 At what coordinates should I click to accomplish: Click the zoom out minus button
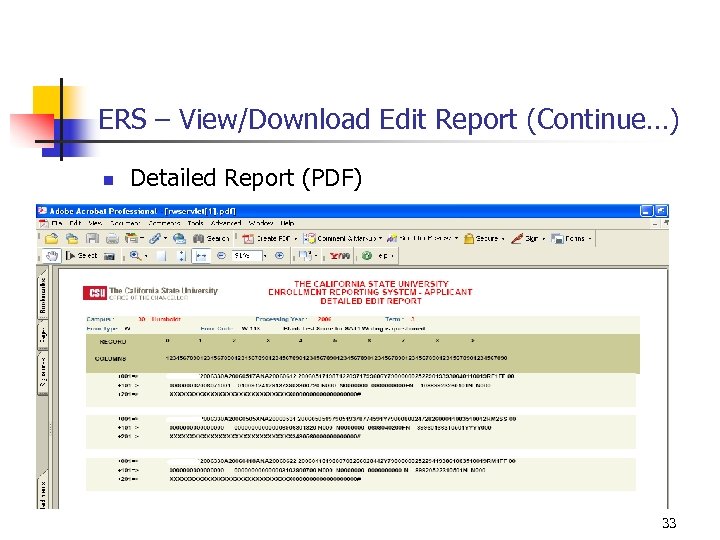pos(221,256)
